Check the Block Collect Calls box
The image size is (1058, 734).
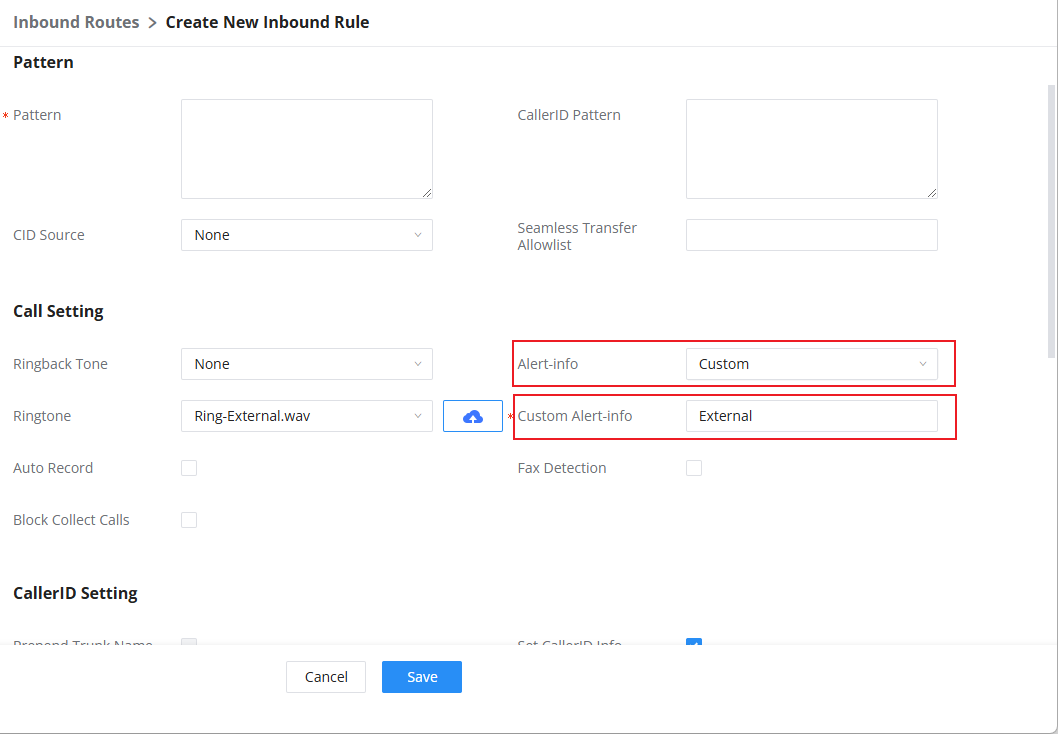click(x=189, y=520)
